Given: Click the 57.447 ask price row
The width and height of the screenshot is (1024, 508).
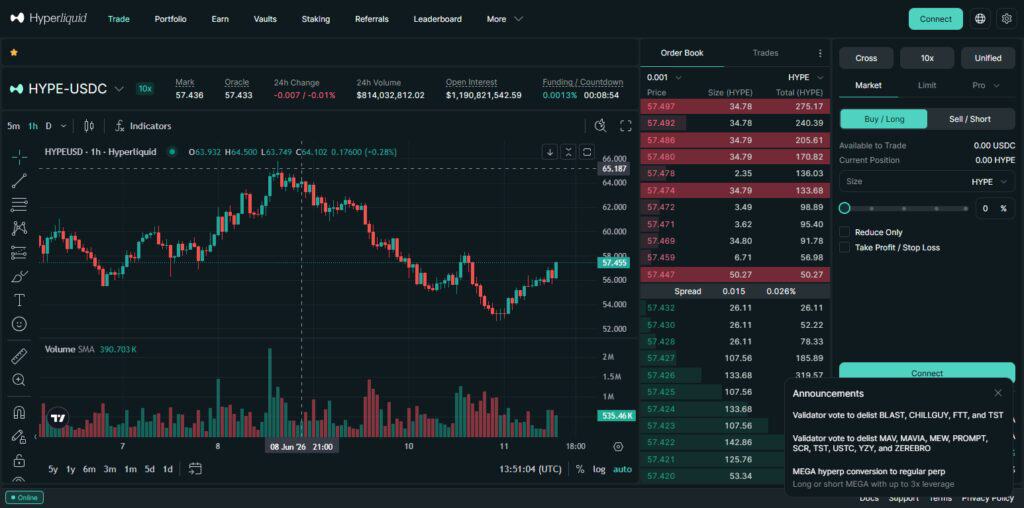Looking at the screenshot, I should pos(735,274).
